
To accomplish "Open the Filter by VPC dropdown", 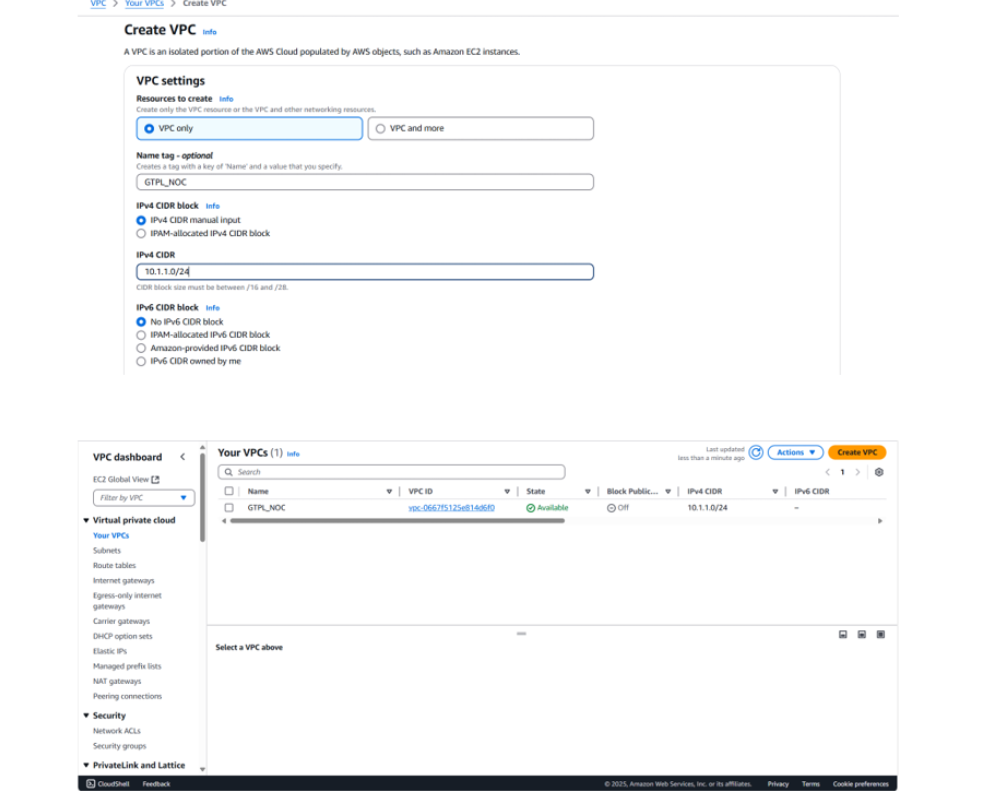I will pyautogui.click(x=143, y=498).
